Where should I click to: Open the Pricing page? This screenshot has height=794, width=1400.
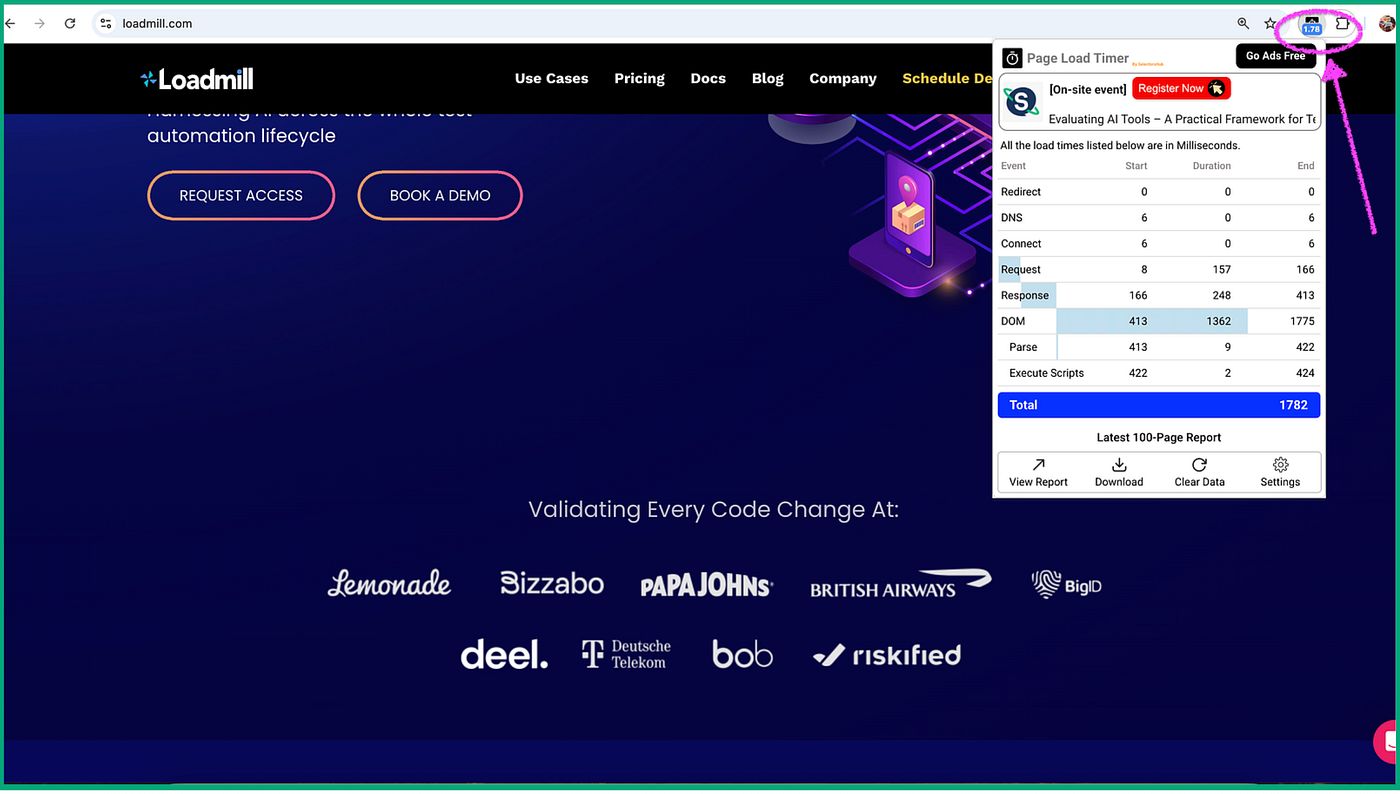(x=639, y=78)
